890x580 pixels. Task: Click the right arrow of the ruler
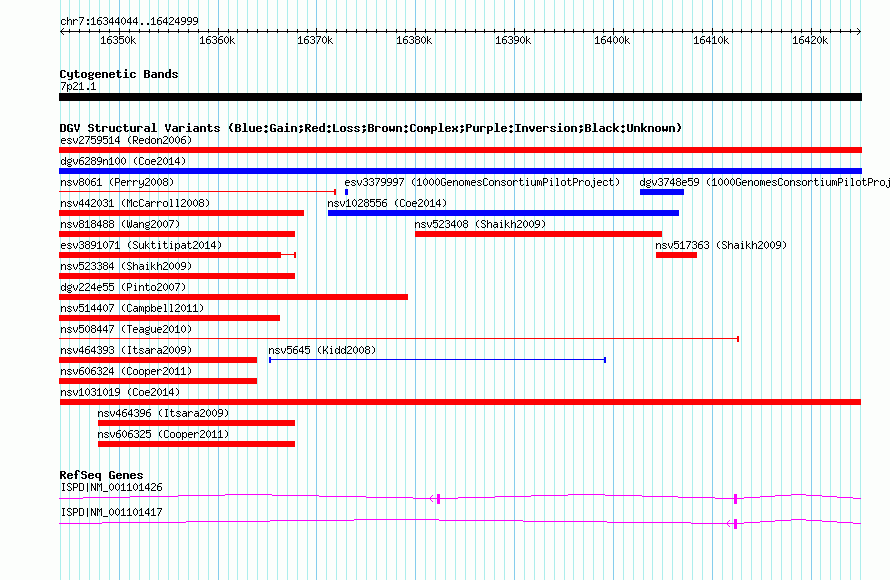[859, 32]
